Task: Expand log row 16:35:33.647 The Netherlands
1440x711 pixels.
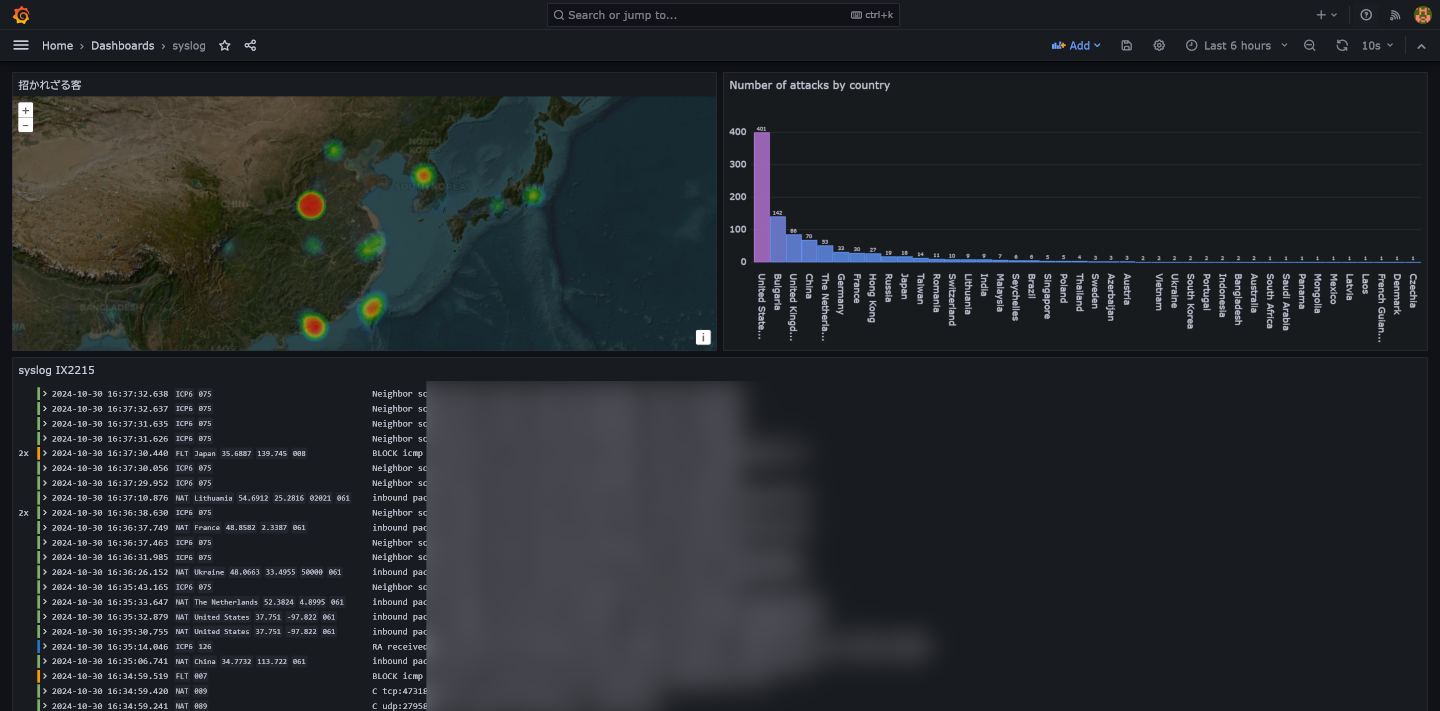Action: tap(45, 602)
